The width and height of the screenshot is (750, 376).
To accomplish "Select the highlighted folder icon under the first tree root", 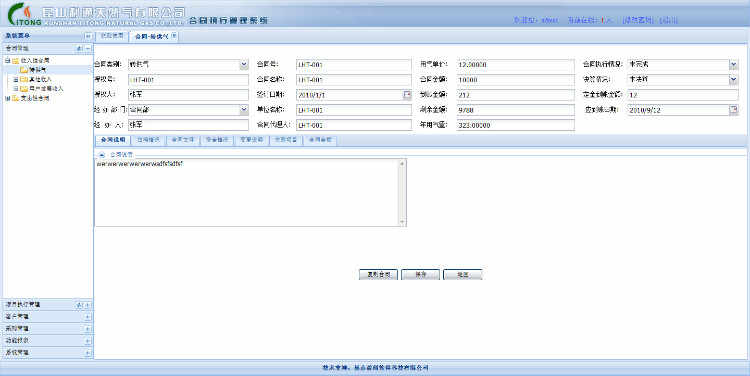I will tap(24, 70).
